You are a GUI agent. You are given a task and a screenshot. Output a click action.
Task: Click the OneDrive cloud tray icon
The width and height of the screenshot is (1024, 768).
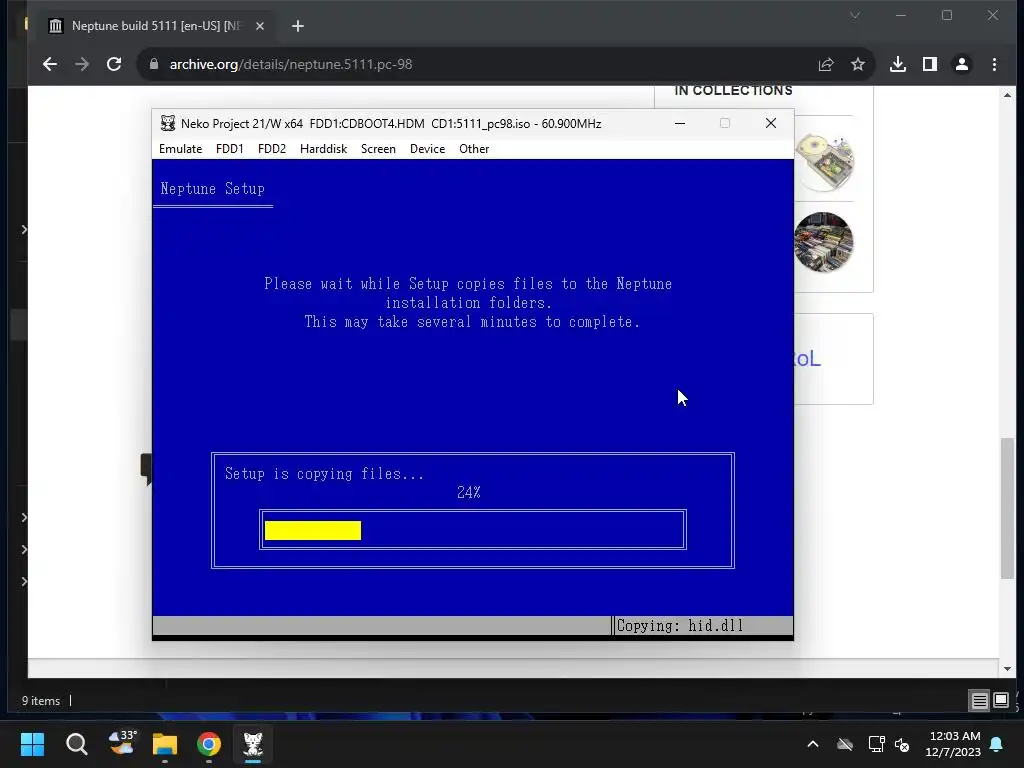click(x=845, y=744)
